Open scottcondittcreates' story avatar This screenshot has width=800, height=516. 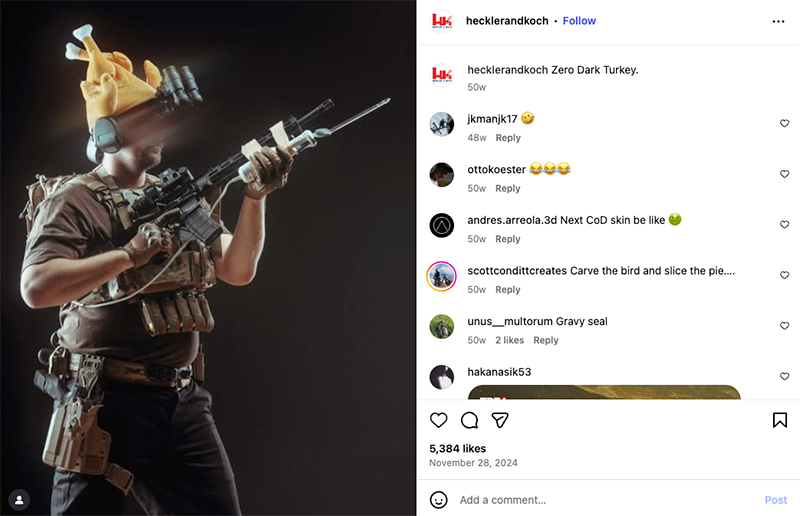tap(442, 276)
